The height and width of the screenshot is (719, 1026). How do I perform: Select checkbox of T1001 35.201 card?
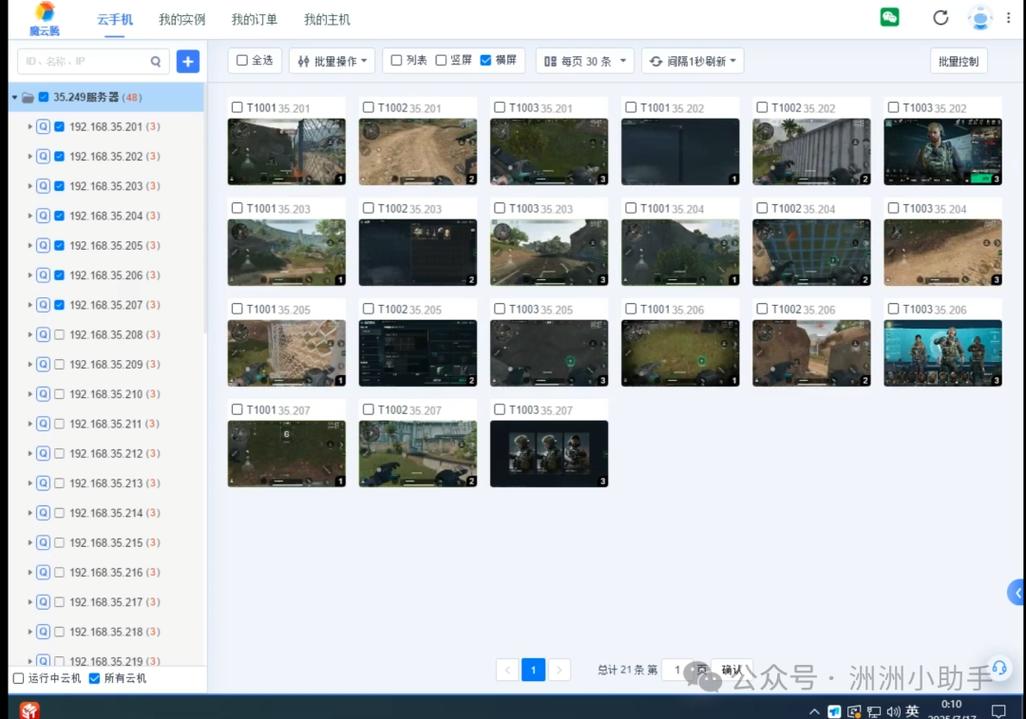(238, 107)
